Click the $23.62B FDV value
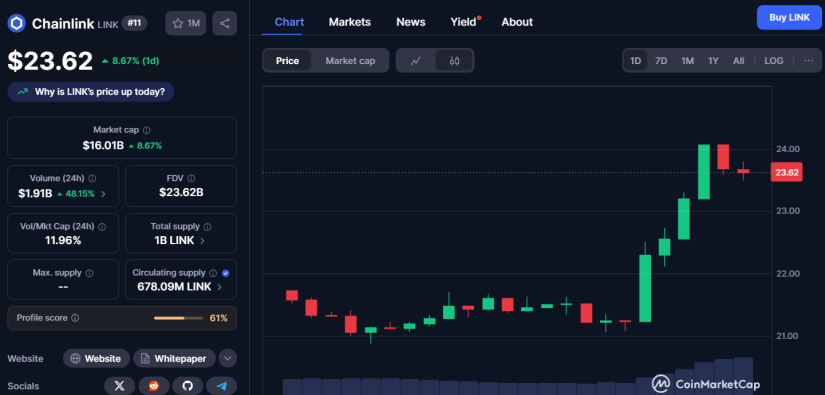This screenshot has width=825, height=395. [x=181, y=193]
